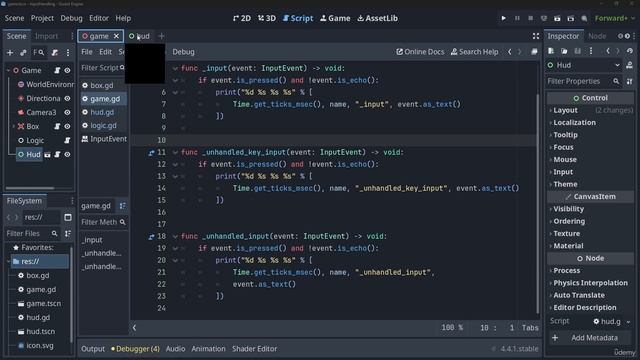Click Search Help button

coord(474,52)
